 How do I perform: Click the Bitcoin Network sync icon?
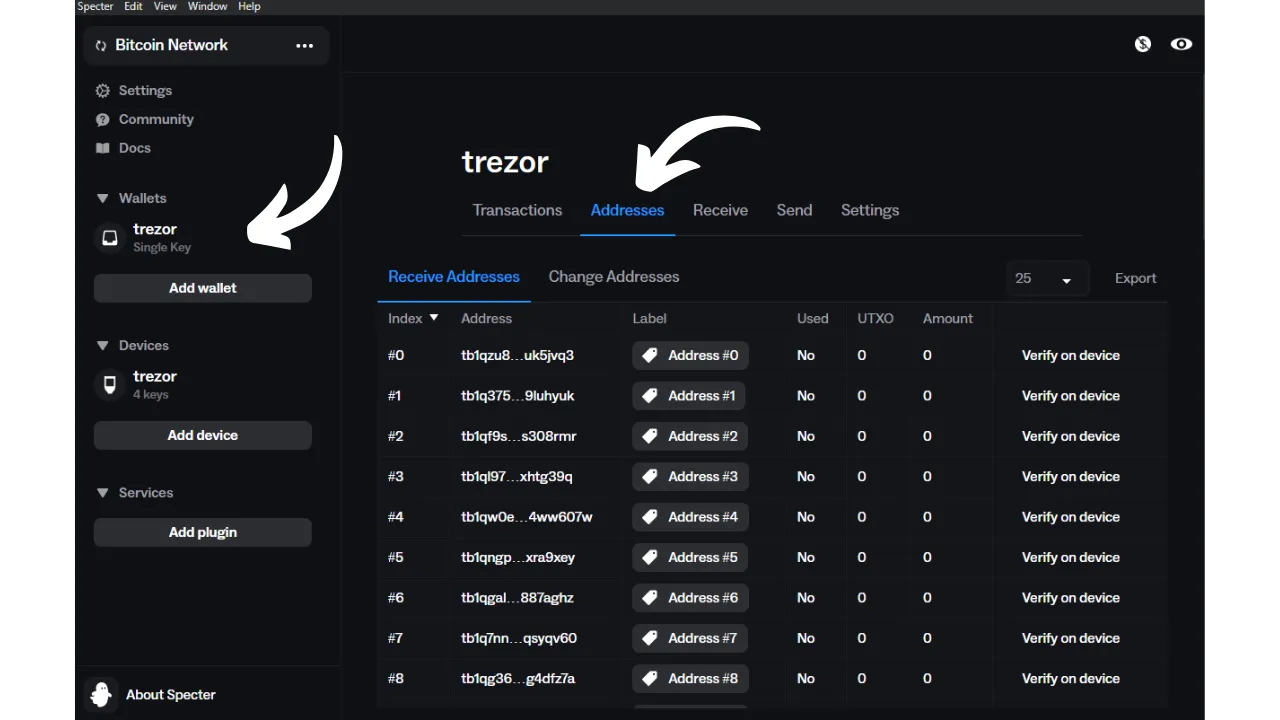(101, 46)
